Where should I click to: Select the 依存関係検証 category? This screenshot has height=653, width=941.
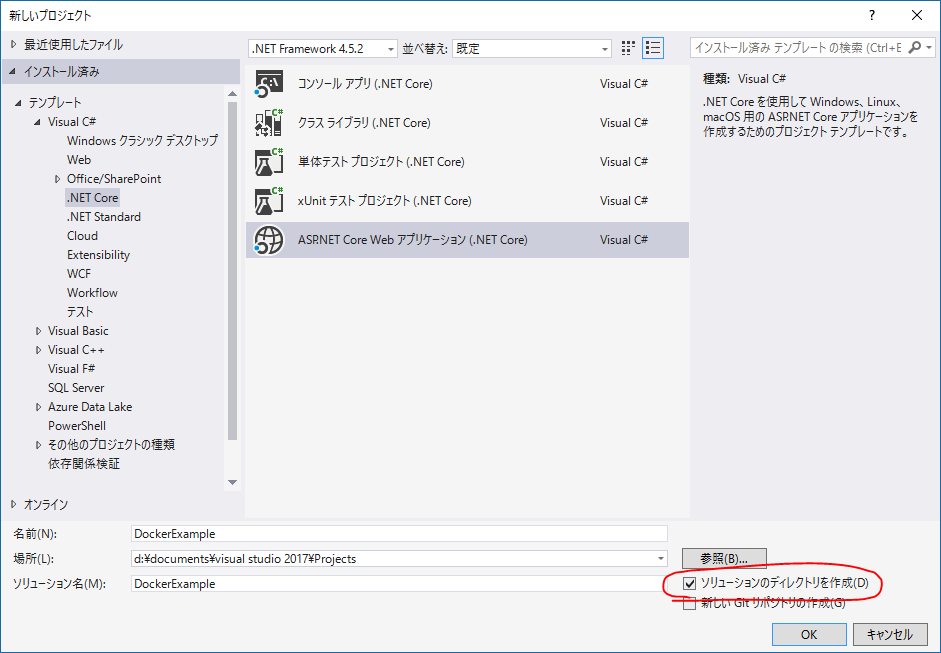[84, 464]
